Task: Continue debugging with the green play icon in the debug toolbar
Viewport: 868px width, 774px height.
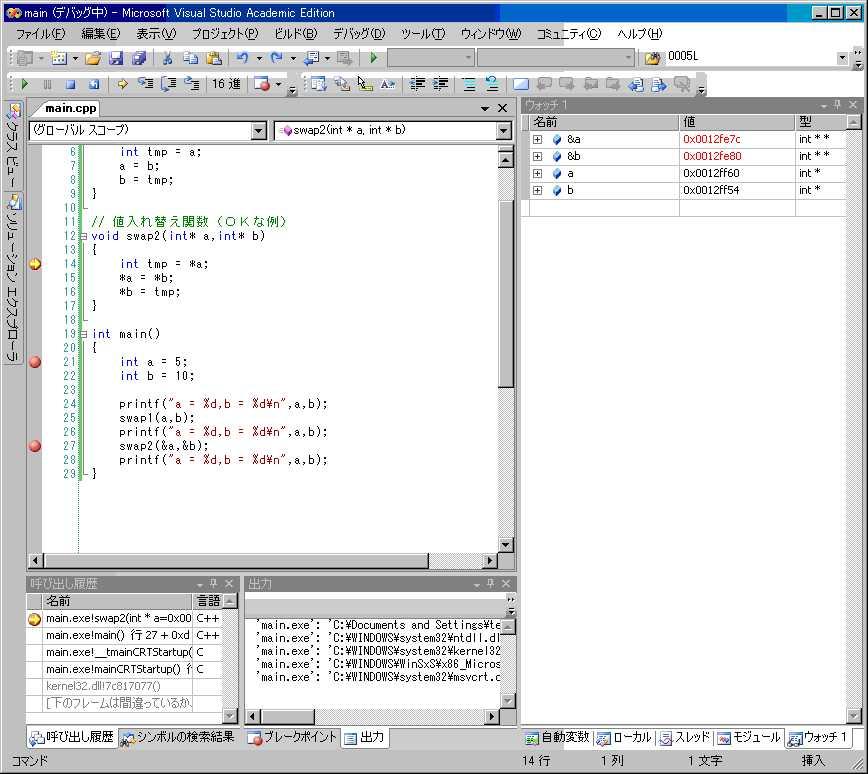Action: click(x=24, y=84)
